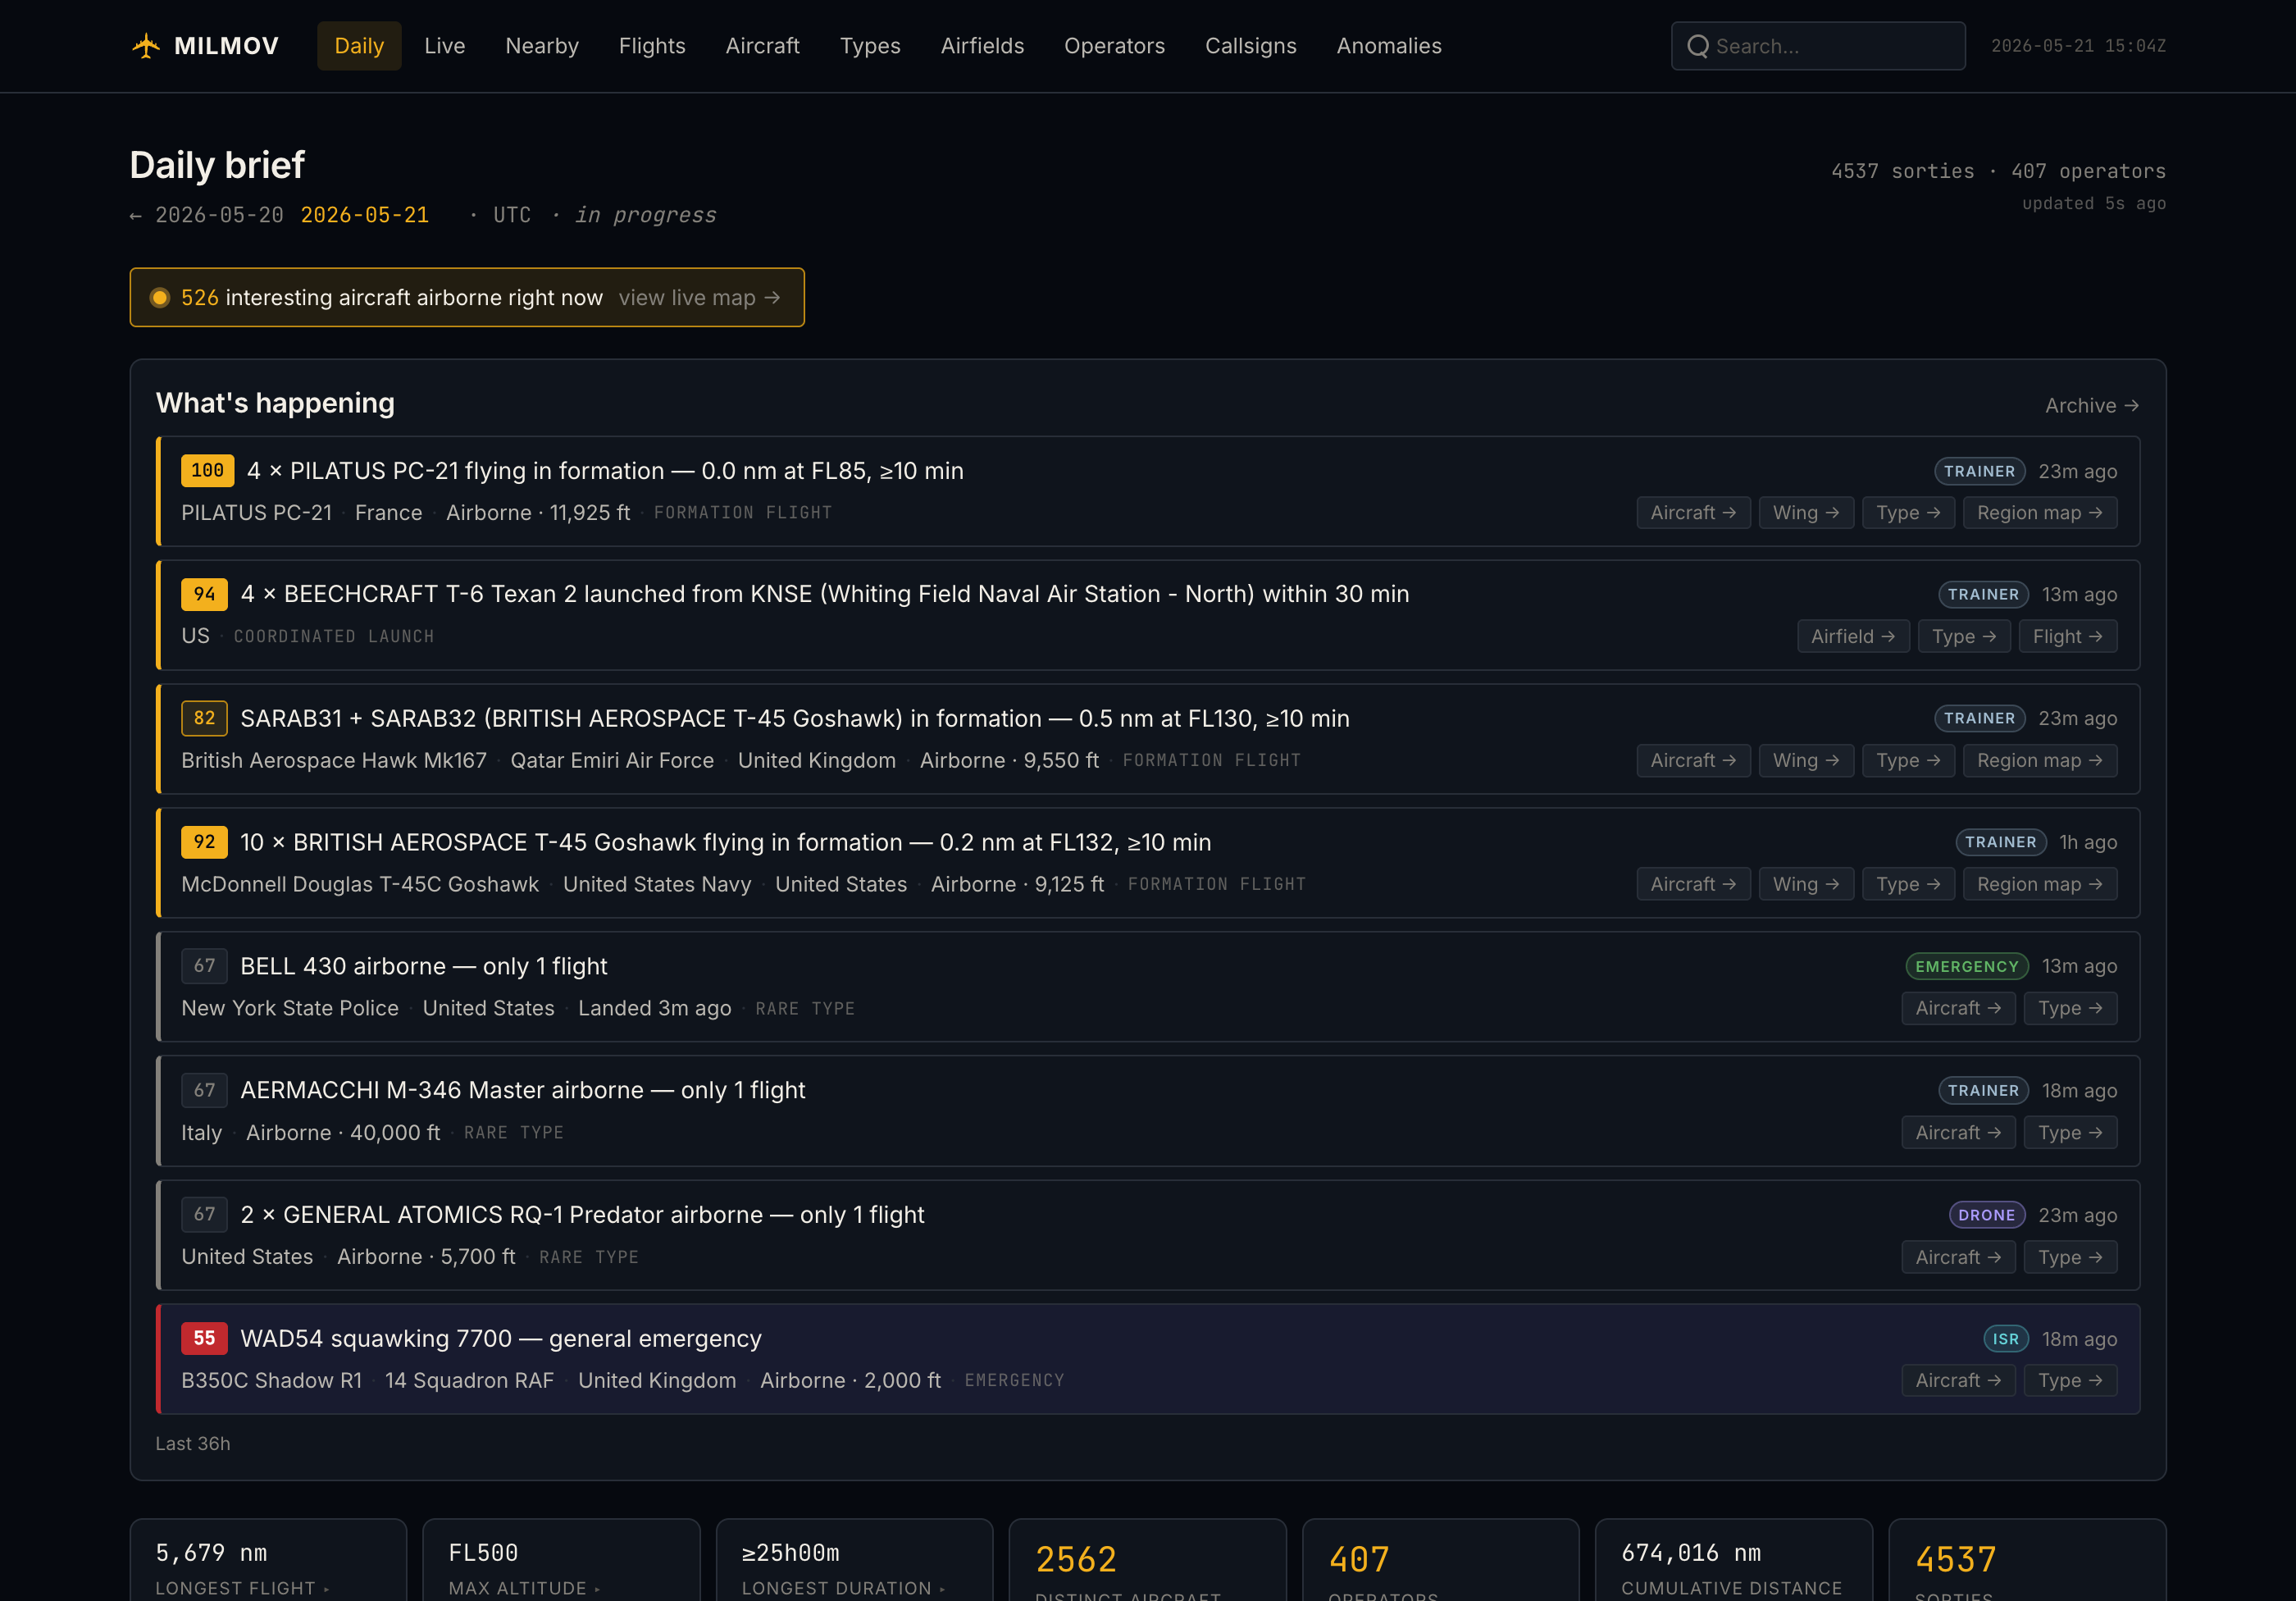Viewport: 2296px width, 1601px height.
Task: Open Wing button for SARAB31 row
Action: click(1806, 761)
